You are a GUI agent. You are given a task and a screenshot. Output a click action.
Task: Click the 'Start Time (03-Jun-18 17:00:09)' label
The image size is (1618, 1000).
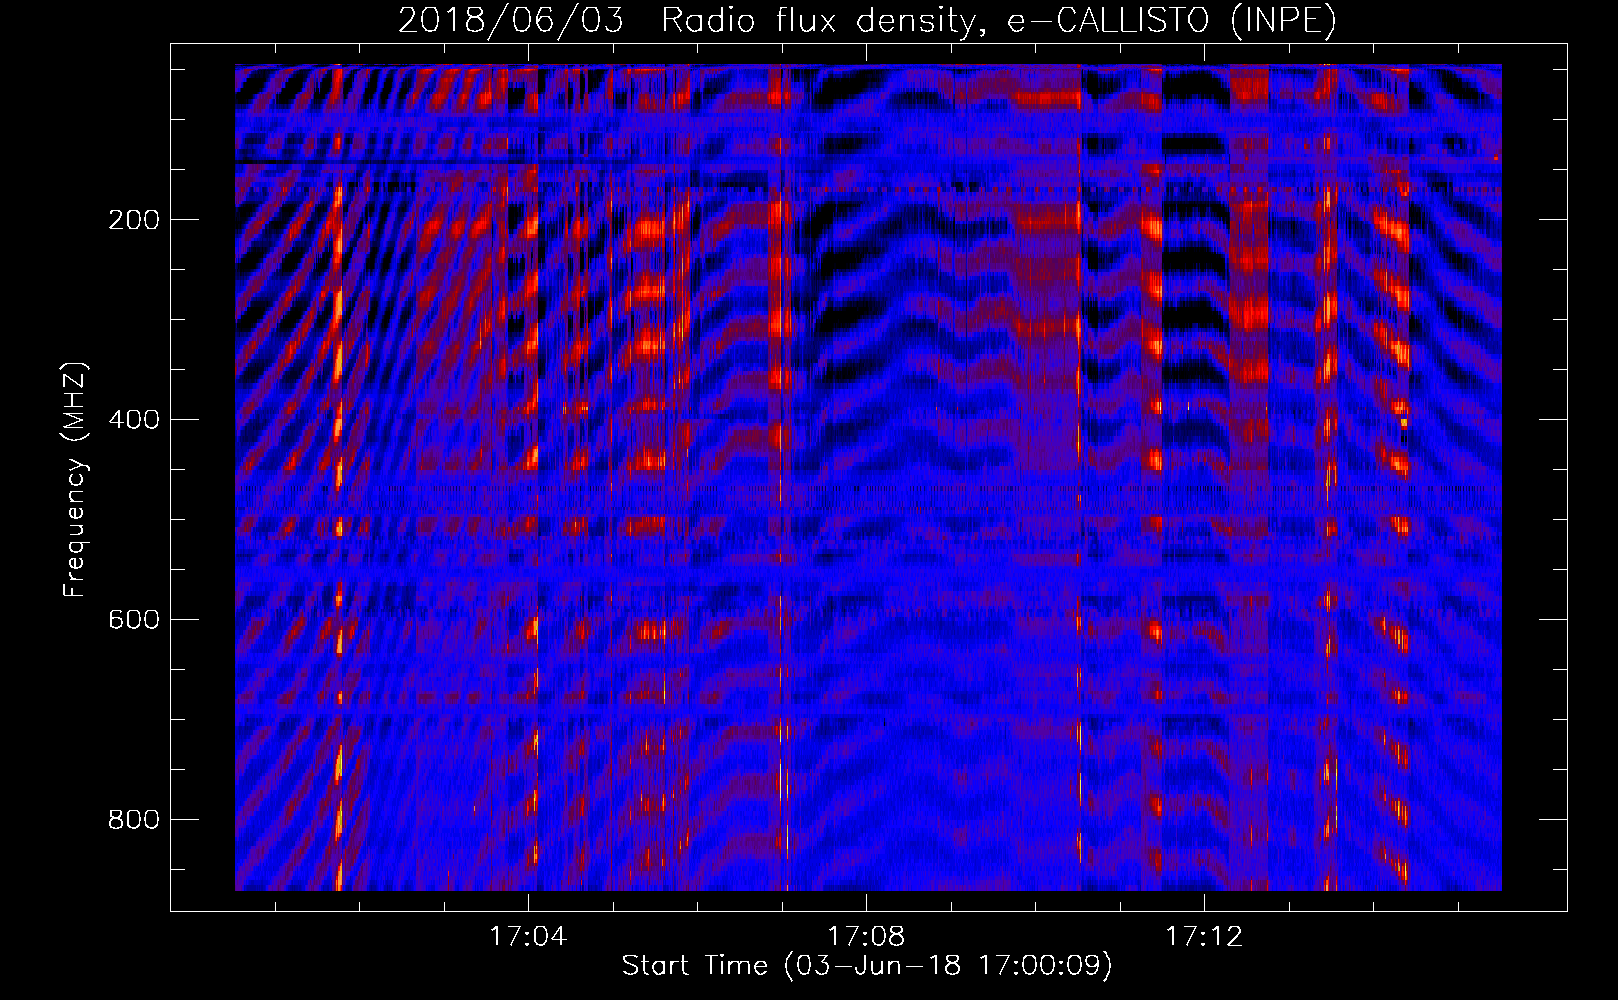(x=867, y=966)
